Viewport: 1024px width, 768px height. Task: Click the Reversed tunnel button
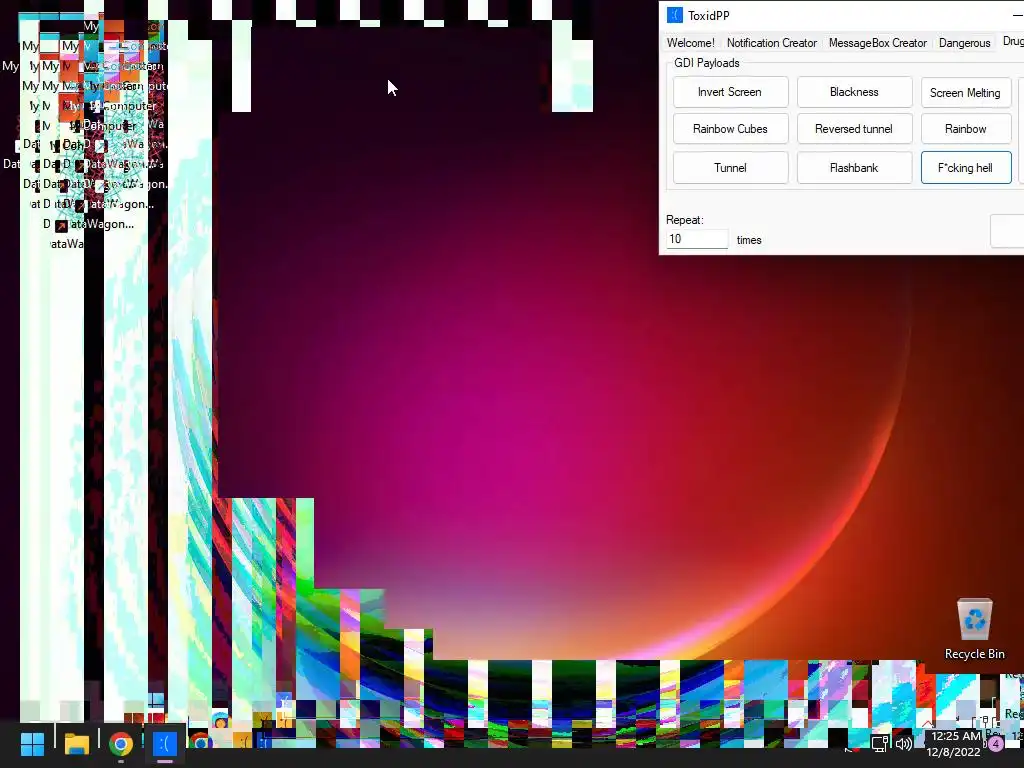pyautogui.click(x=854, y=129)
